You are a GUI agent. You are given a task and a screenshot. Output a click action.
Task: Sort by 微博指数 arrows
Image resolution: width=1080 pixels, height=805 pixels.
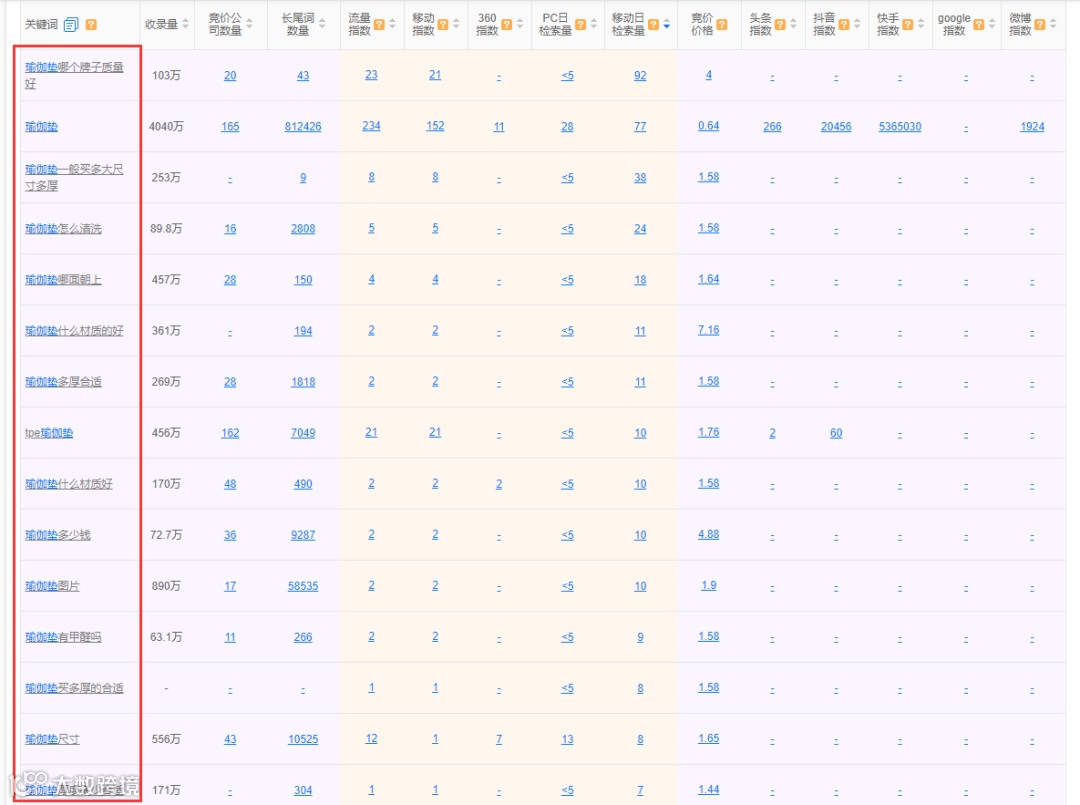pos(1053,25)
